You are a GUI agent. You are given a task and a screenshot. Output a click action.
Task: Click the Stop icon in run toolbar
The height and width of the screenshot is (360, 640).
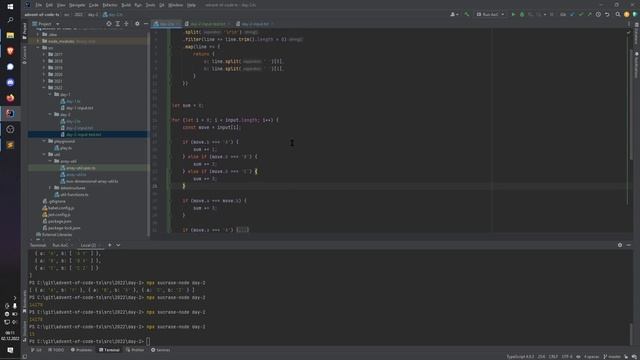(x=552, y=15)
